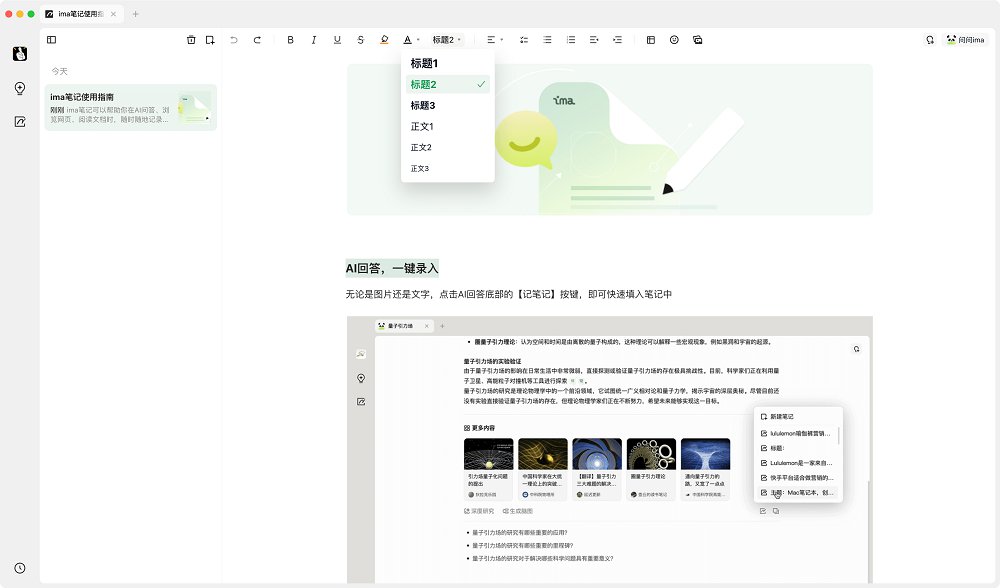
Task: Choose checked 标题2 in the style menu
Action: click(448, 84)
